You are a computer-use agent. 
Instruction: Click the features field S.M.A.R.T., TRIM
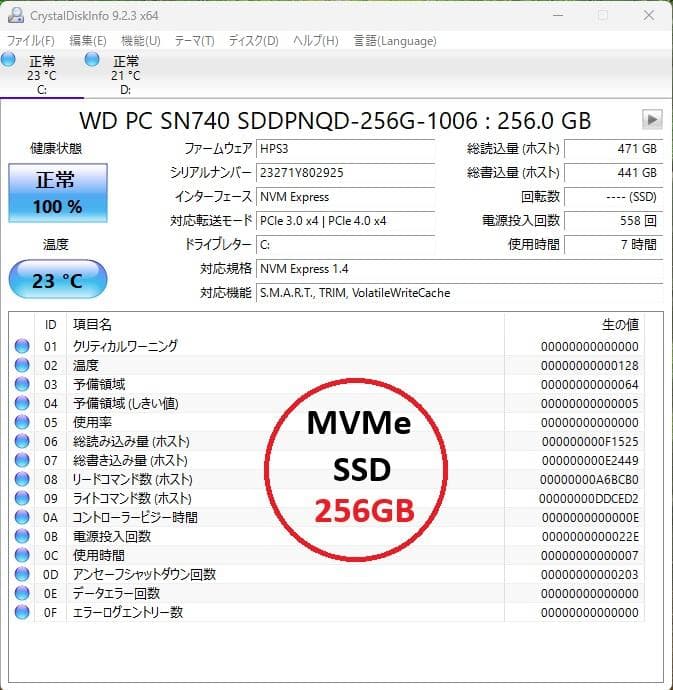click(x=460, y=293)
